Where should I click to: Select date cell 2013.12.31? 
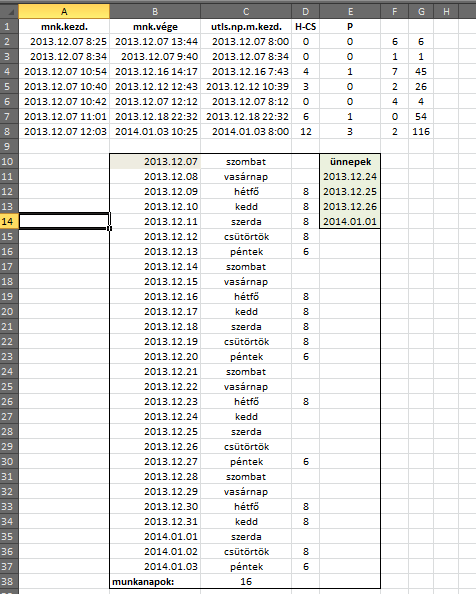click(155, 522)
